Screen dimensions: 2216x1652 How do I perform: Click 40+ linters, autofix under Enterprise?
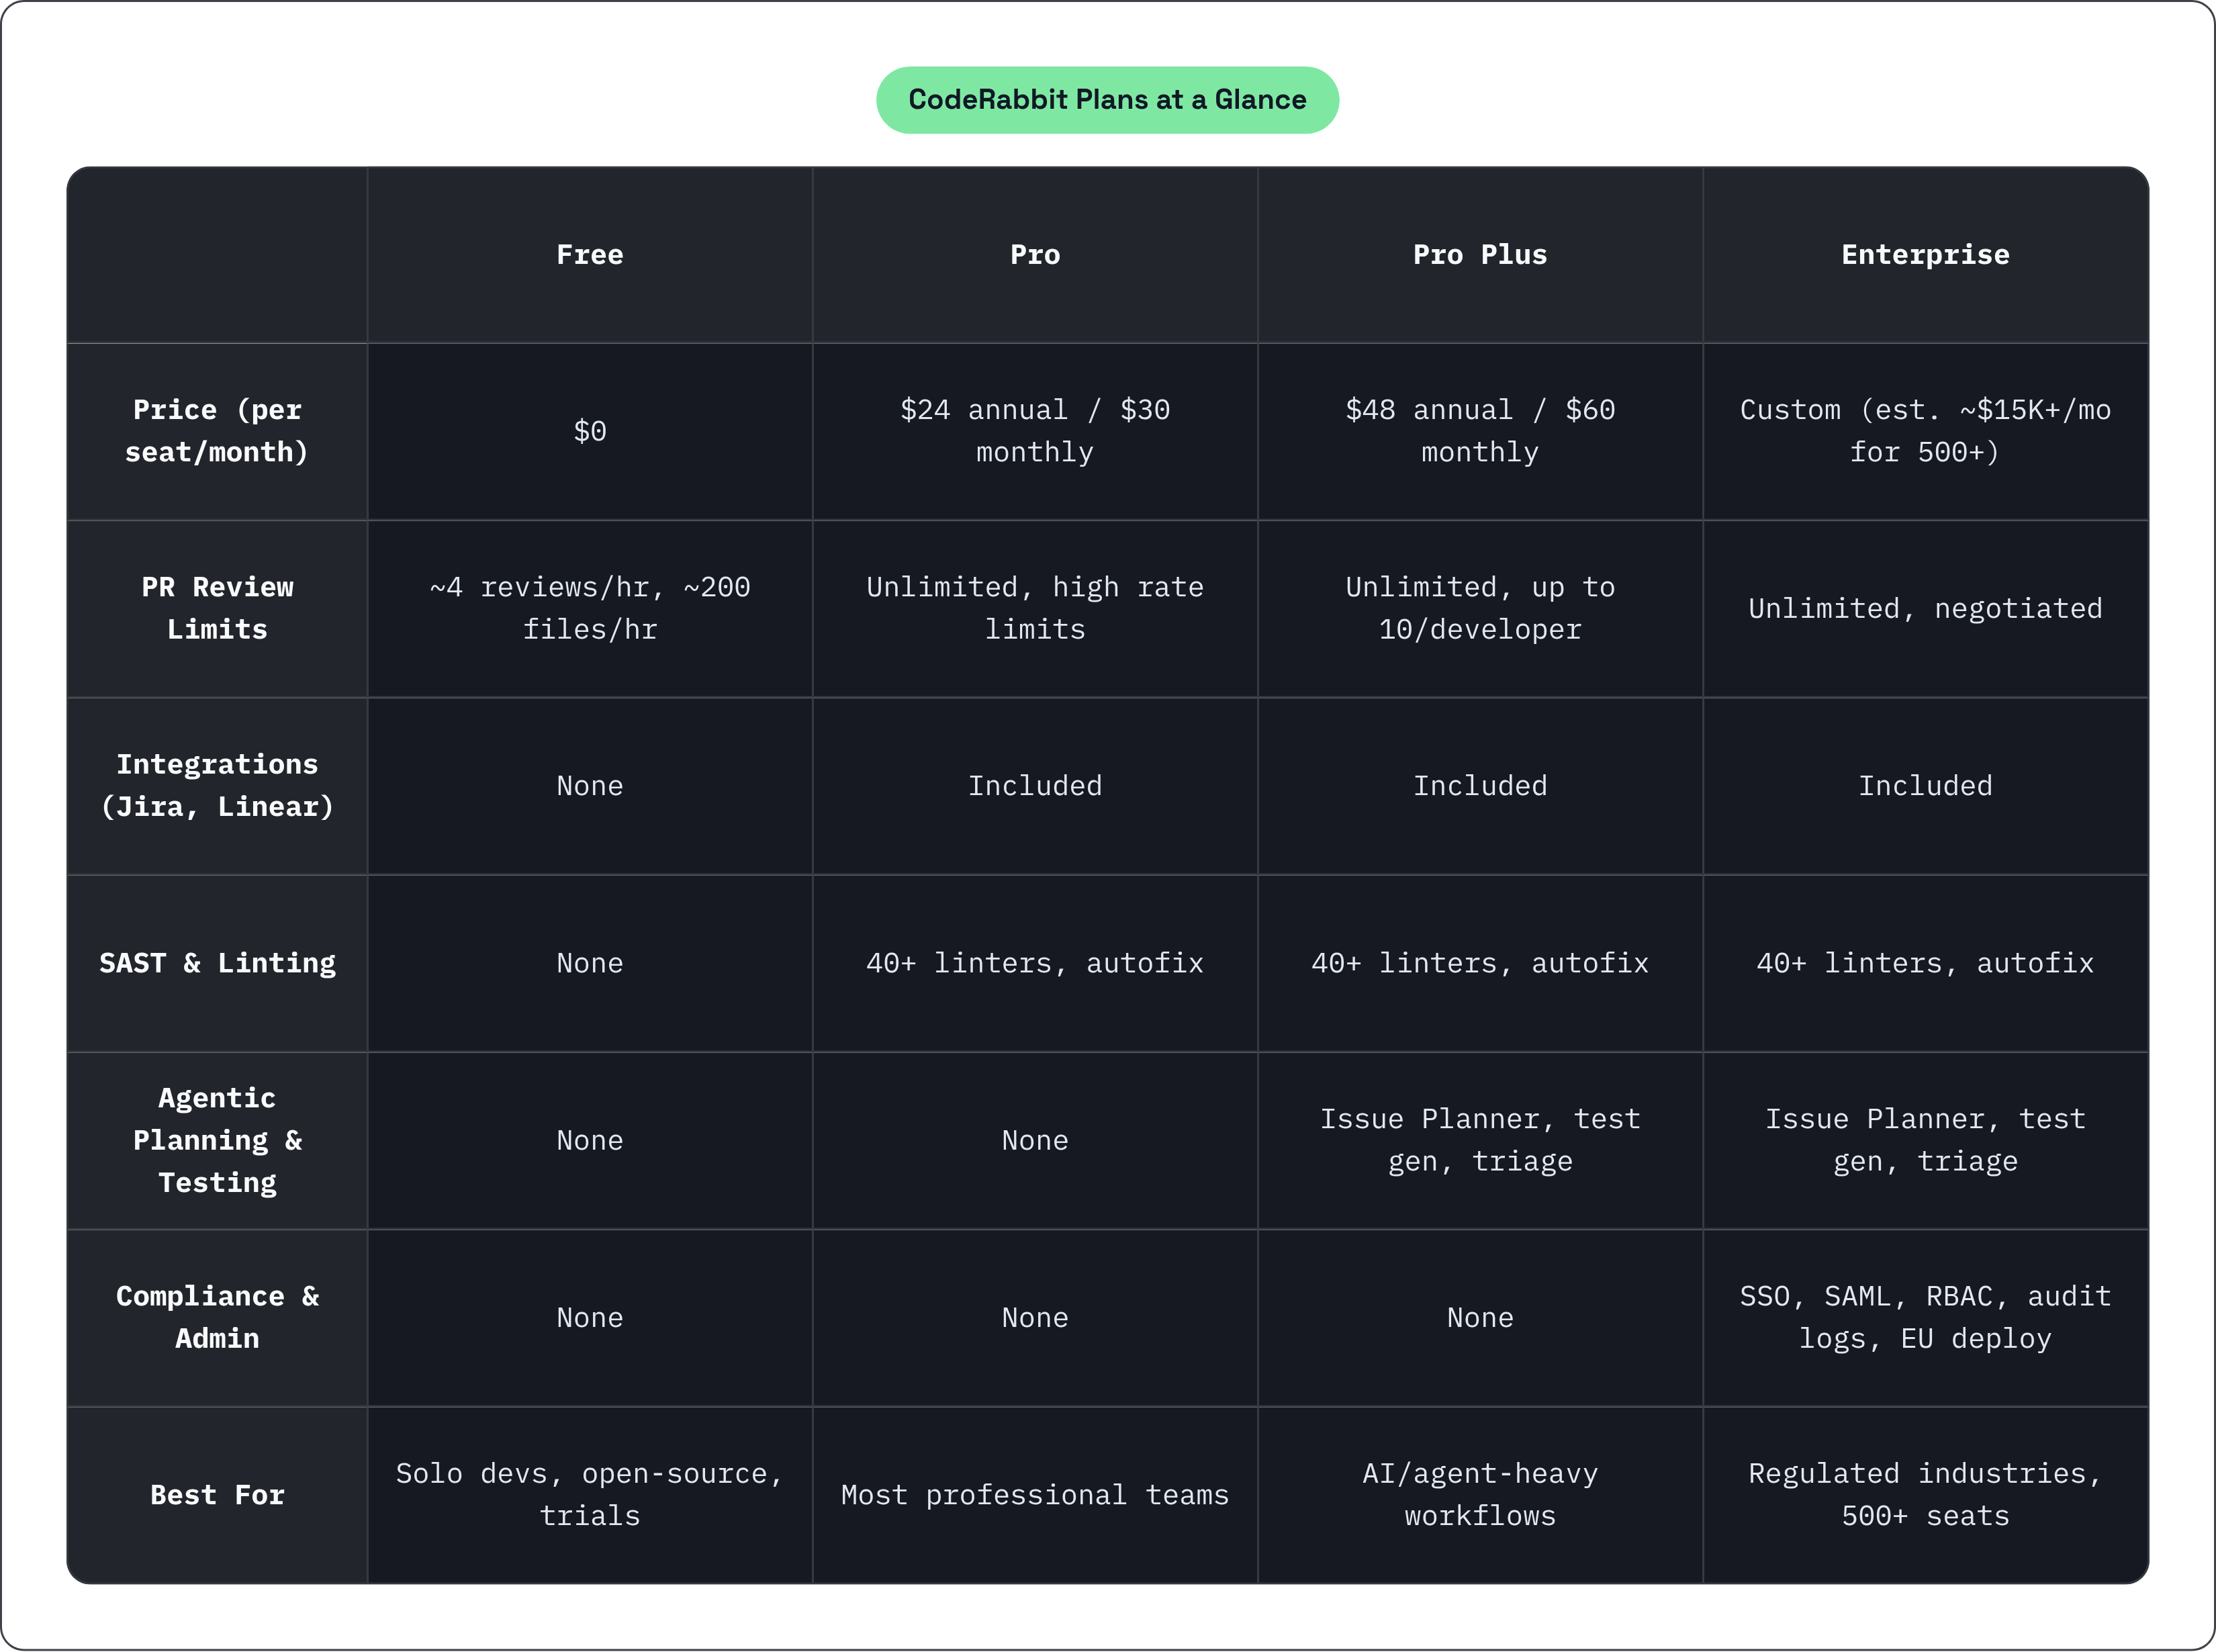(1925, 963)
